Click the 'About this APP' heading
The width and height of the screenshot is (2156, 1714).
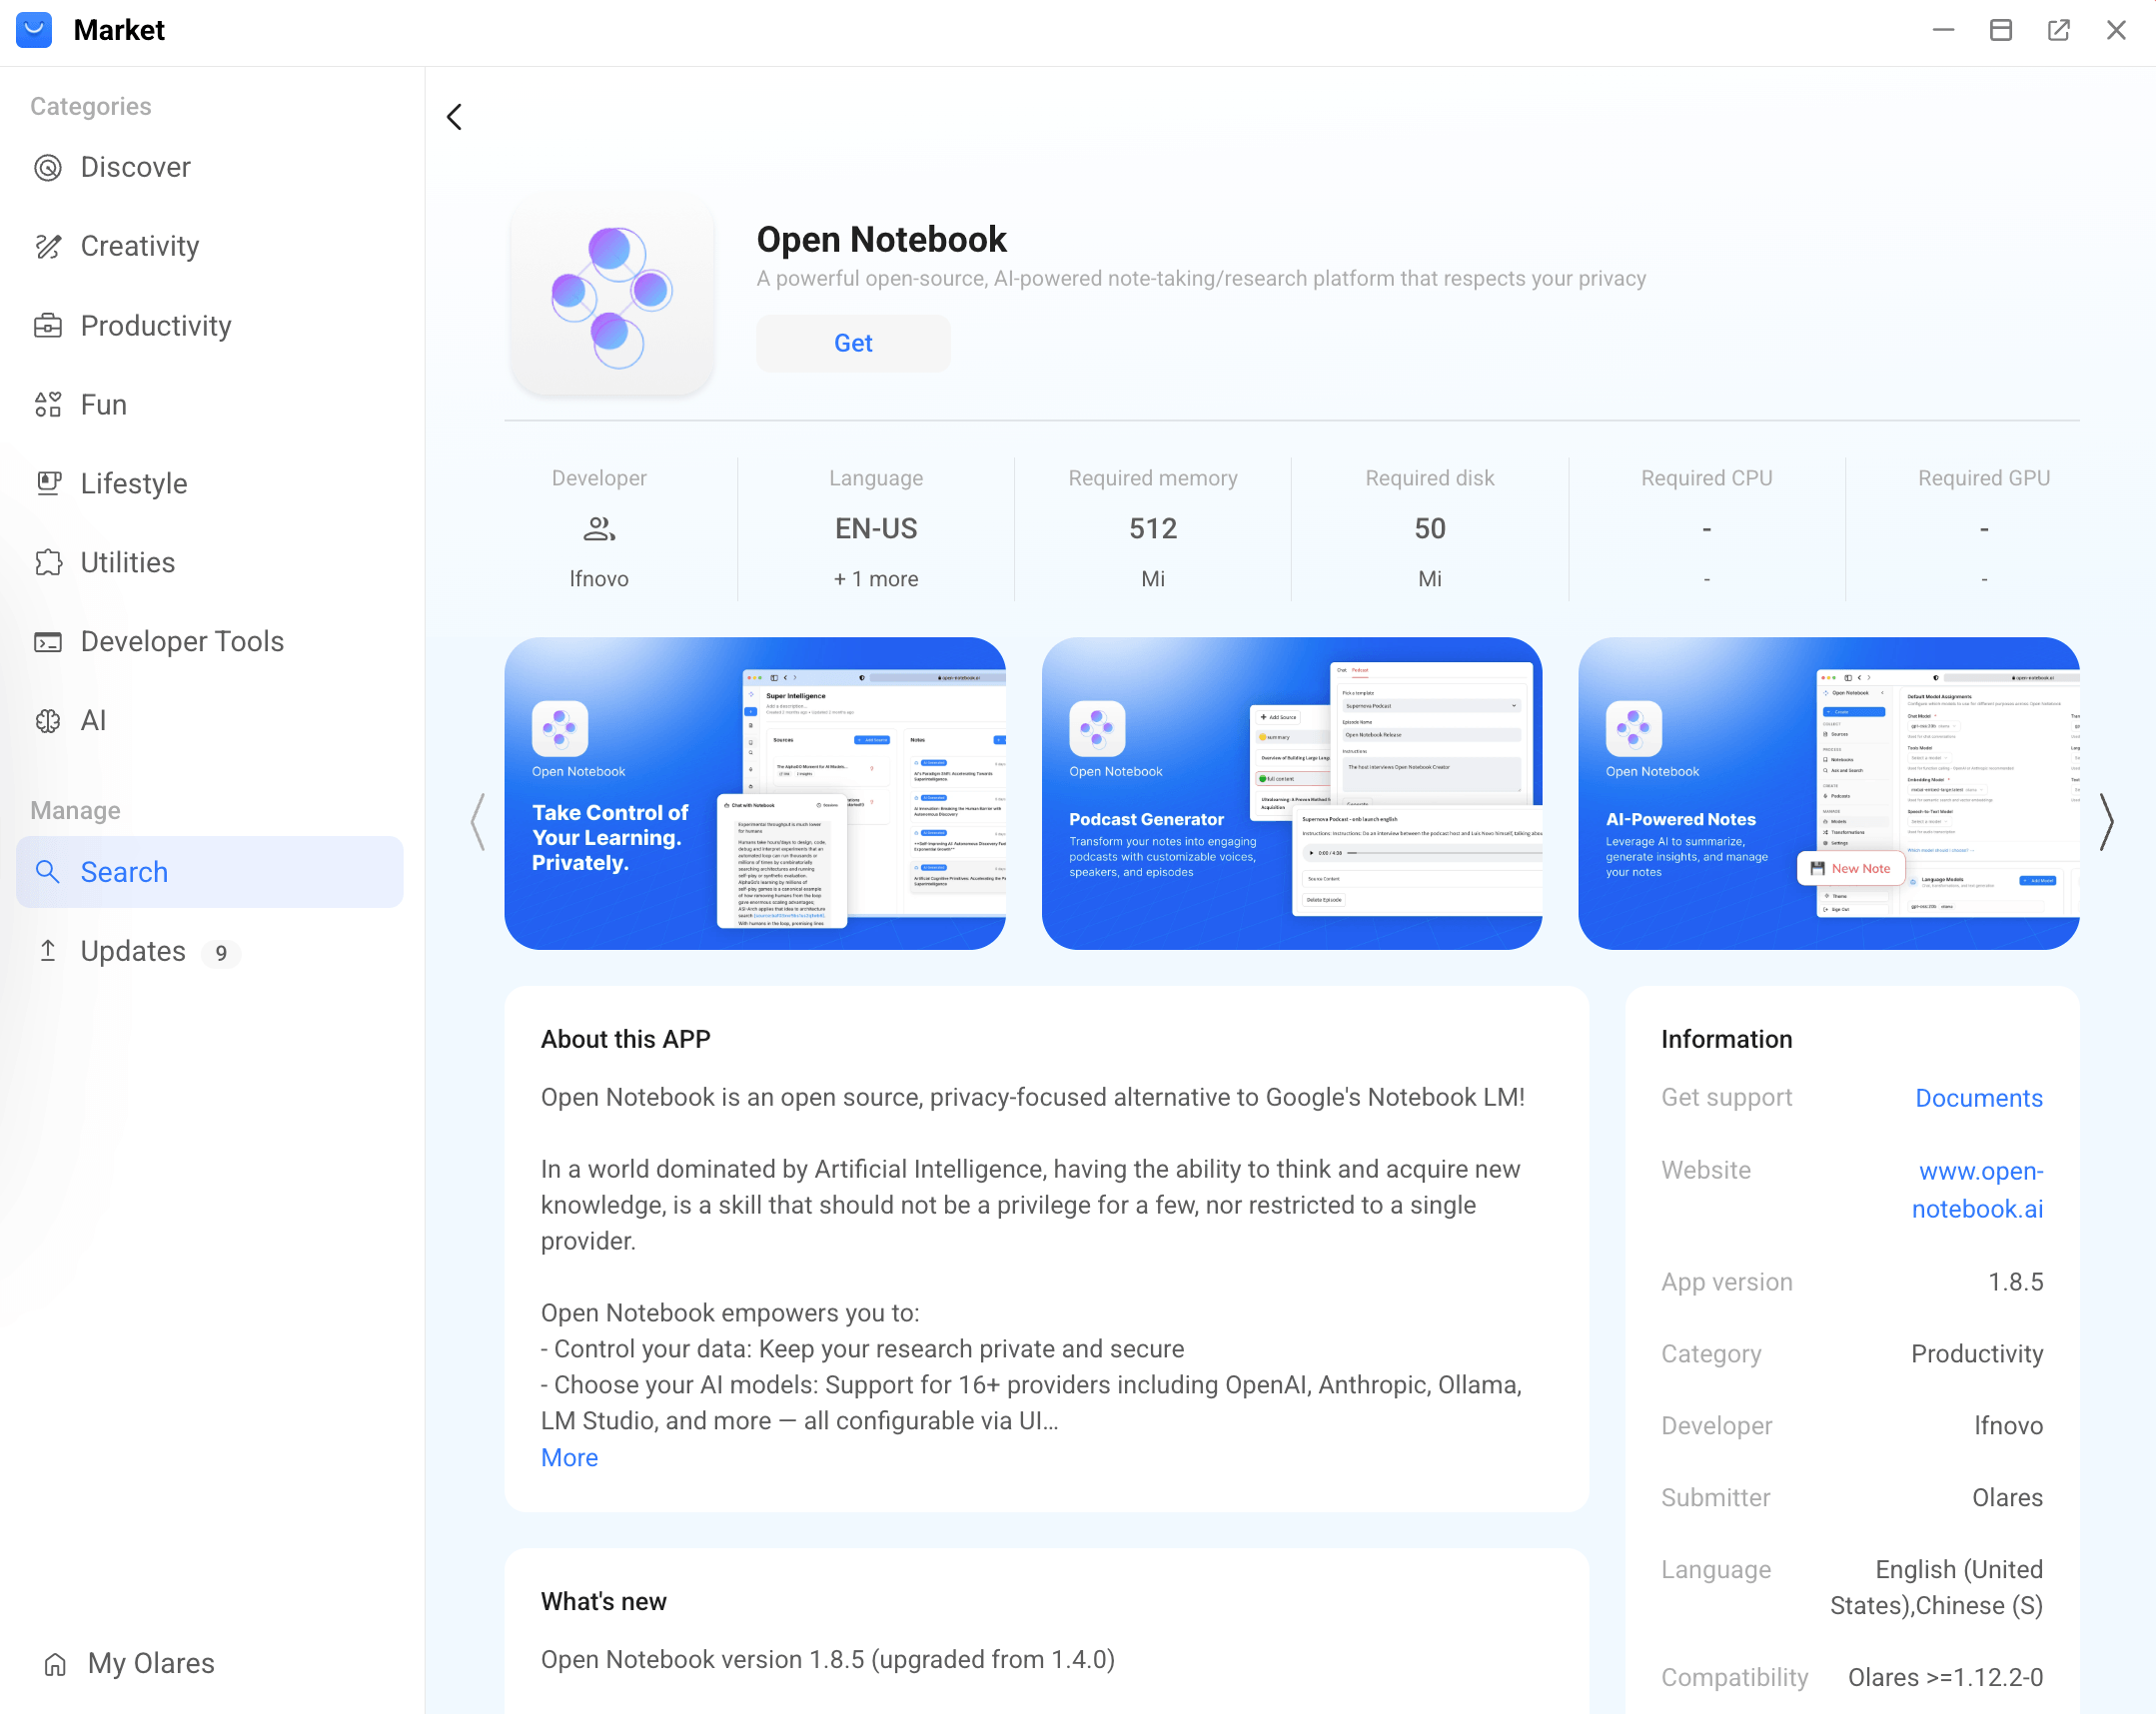pos(626,1039)
